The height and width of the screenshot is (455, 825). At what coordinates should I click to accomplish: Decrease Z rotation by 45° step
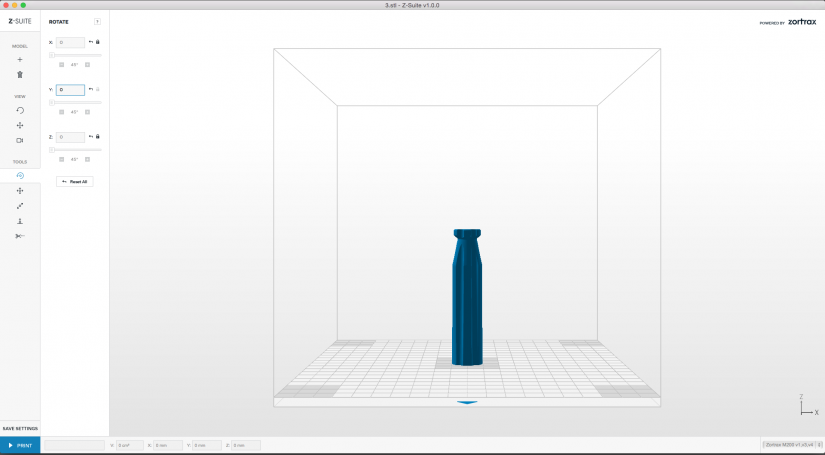click(x=62, y=159)
